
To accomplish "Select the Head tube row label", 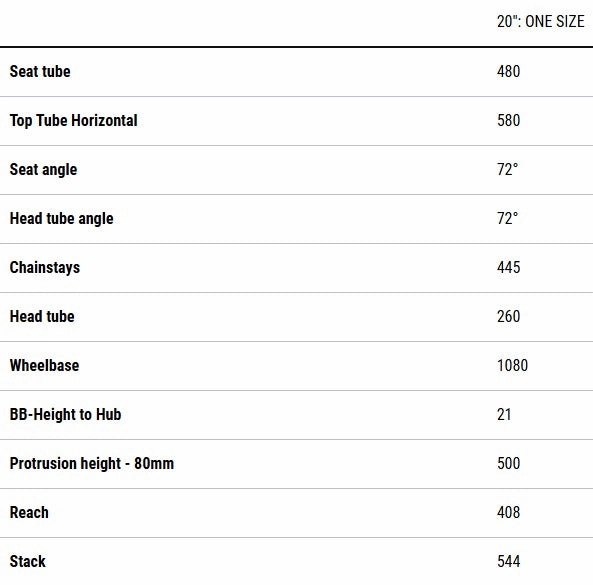I will (x=42, y=317).
